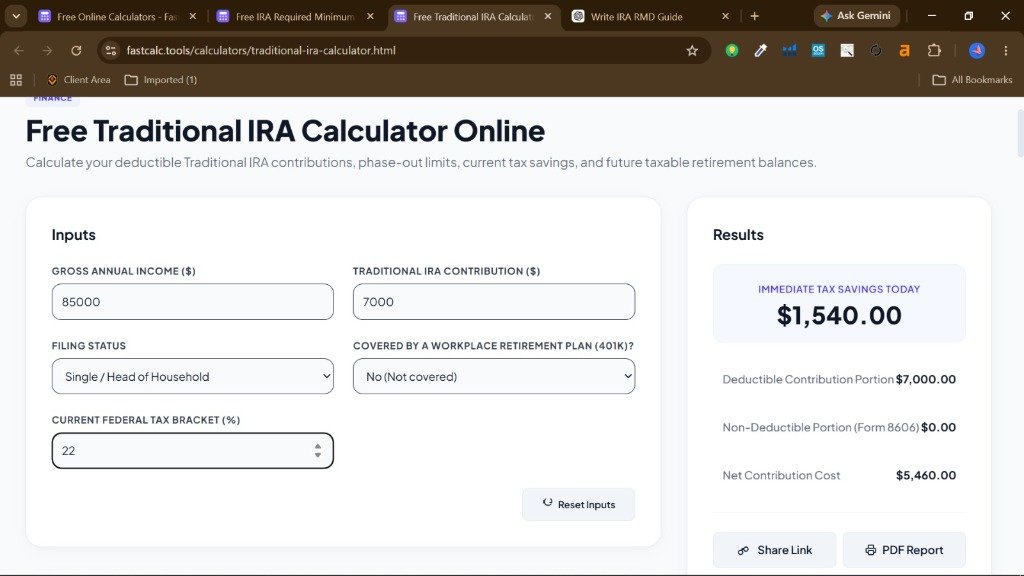Open the tab search dropdown arrow
Screen dimensions: 1024x576
(x=16, y=16)
